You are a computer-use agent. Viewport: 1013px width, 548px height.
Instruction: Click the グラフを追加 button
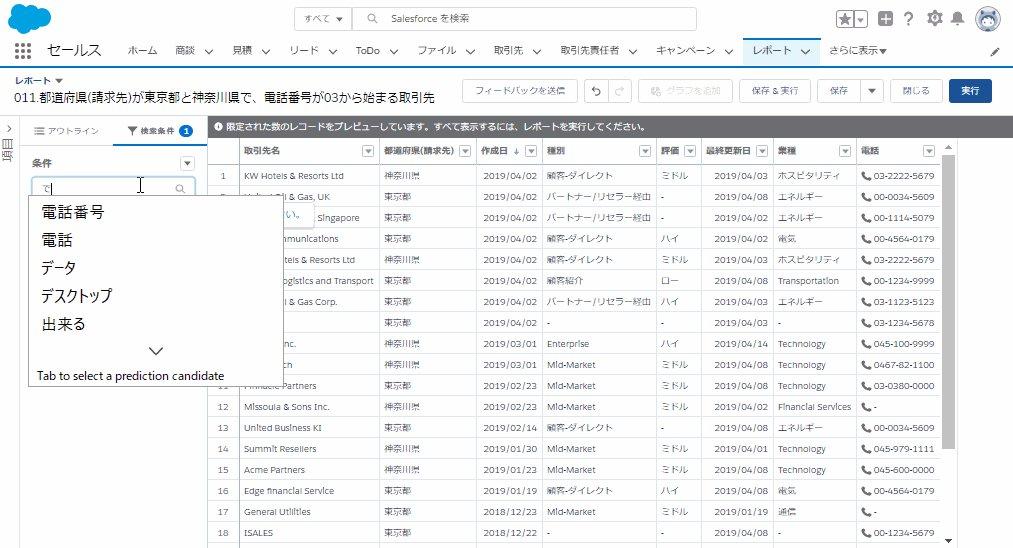point(685,91)
